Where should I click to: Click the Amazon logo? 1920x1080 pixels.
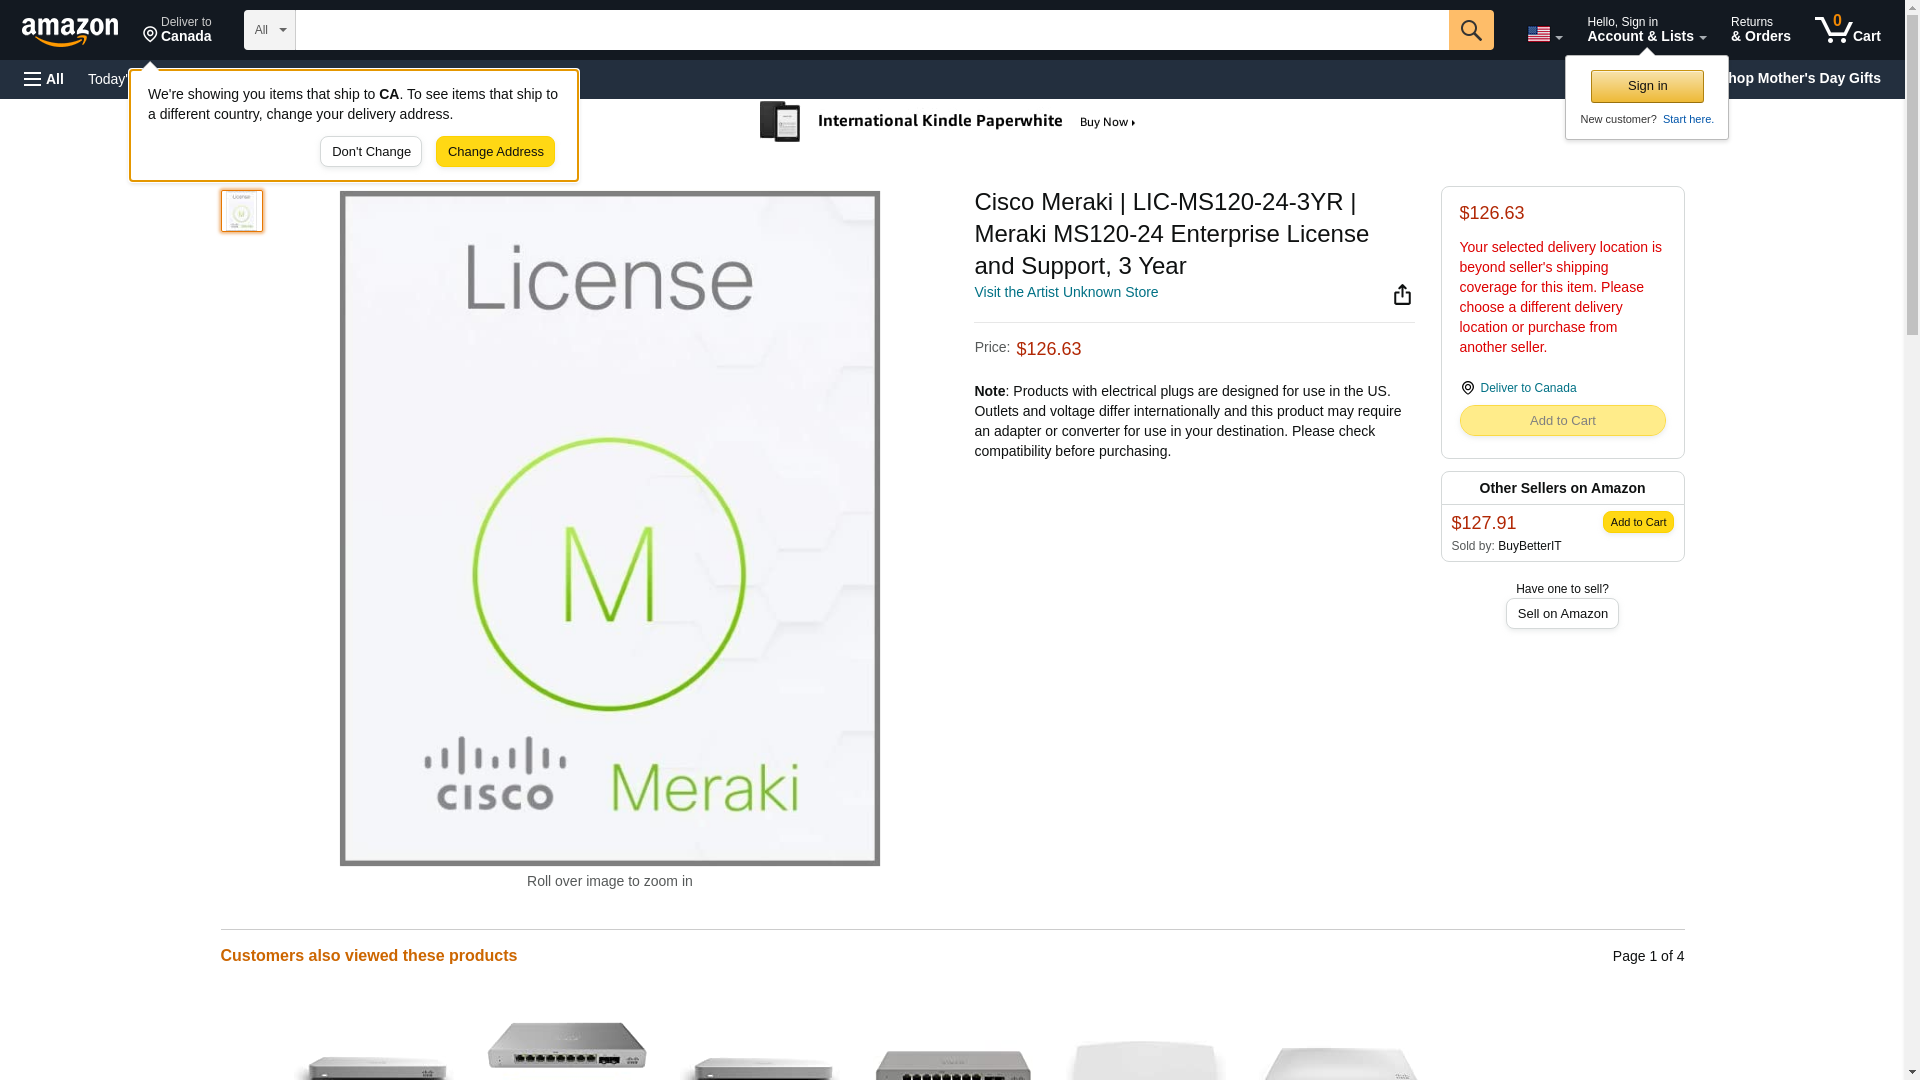[70, 31]
